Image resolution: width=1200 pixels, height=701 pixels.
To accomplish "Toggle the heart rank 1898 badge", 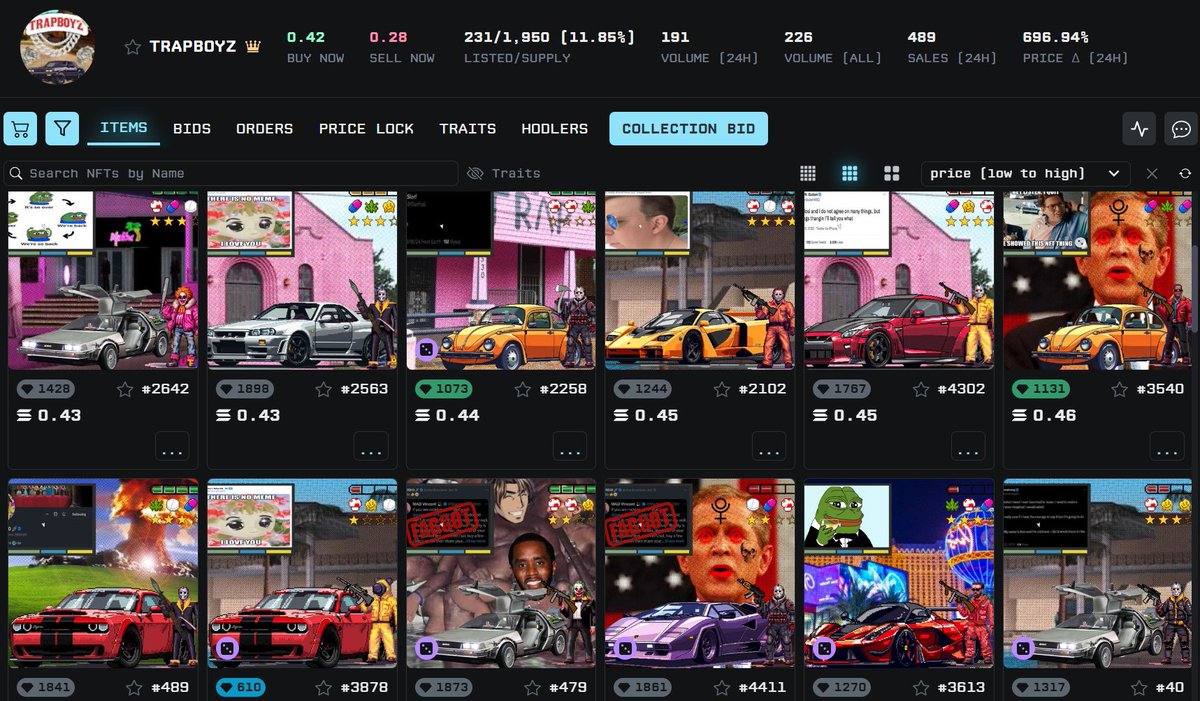I will click(x=245, y=389).
